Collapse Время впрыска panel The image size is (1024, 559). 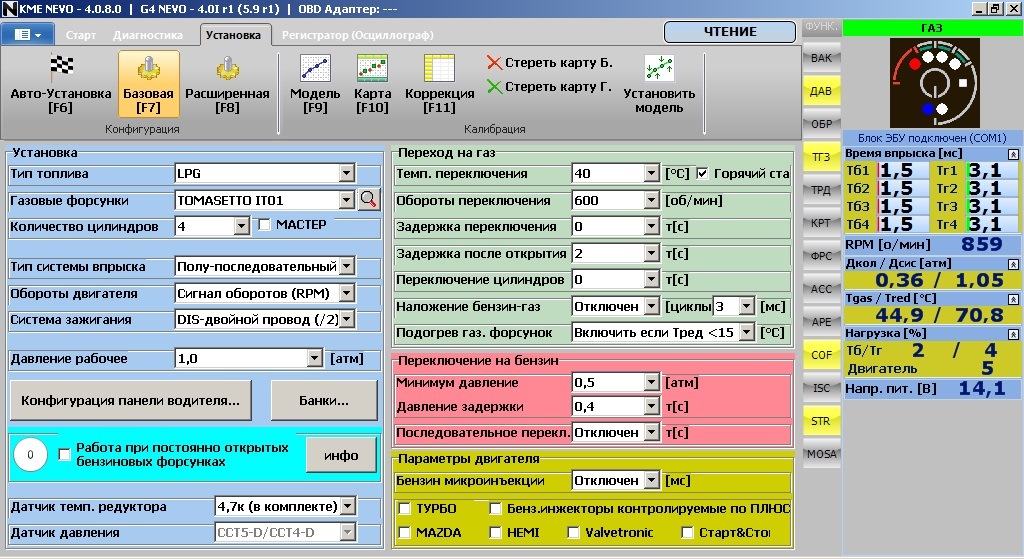pyautogui.click(x=1013, y=154)
